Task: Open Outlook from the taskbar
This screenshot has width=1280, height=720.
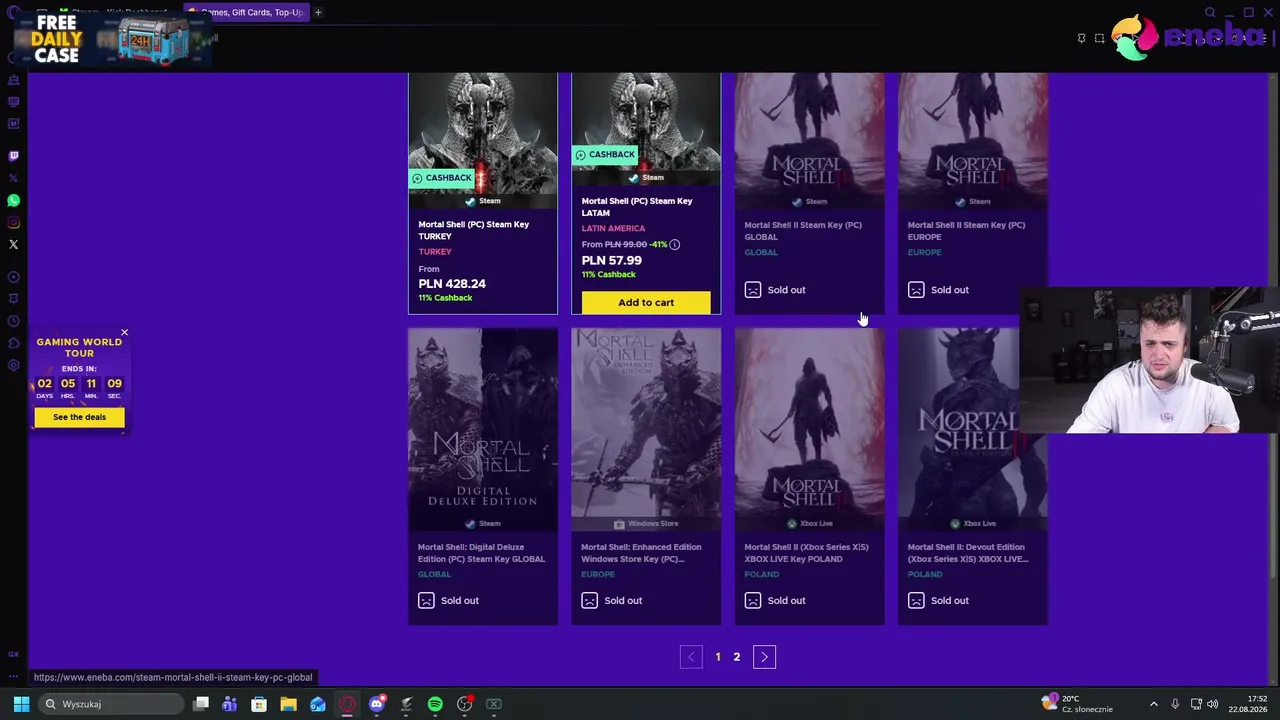Action: point(317,704)
